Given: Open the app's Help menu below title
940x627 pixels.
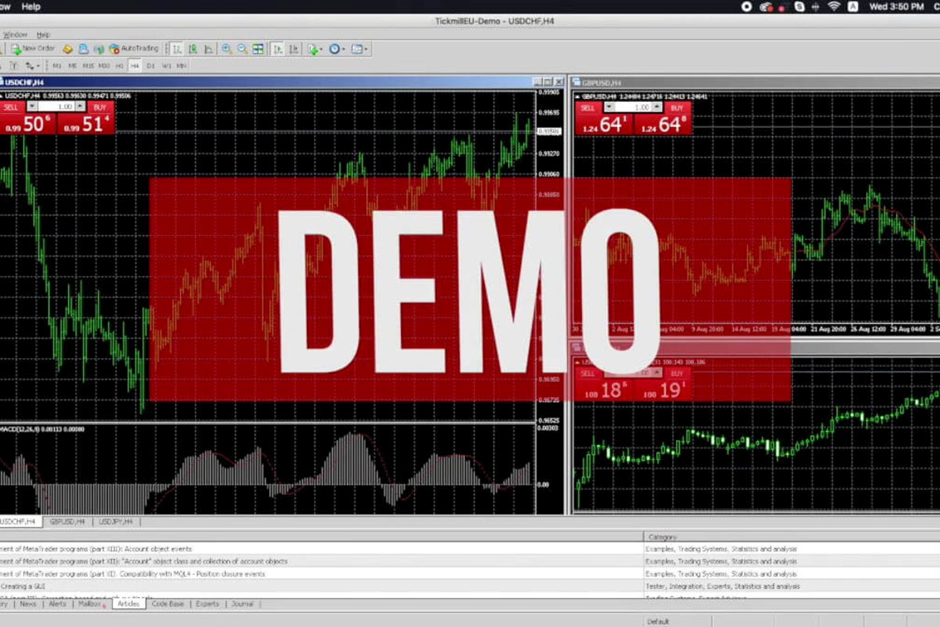Looking at the screenshot, I should point(43,35).
